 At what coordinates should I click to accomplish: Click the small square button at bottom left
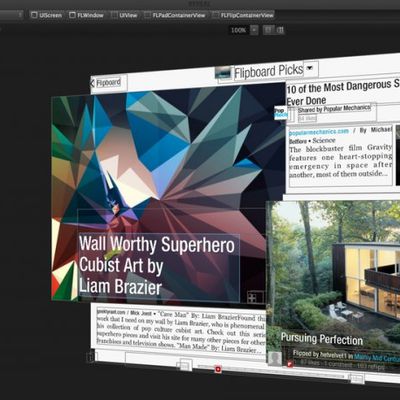(x=90, y=357)
